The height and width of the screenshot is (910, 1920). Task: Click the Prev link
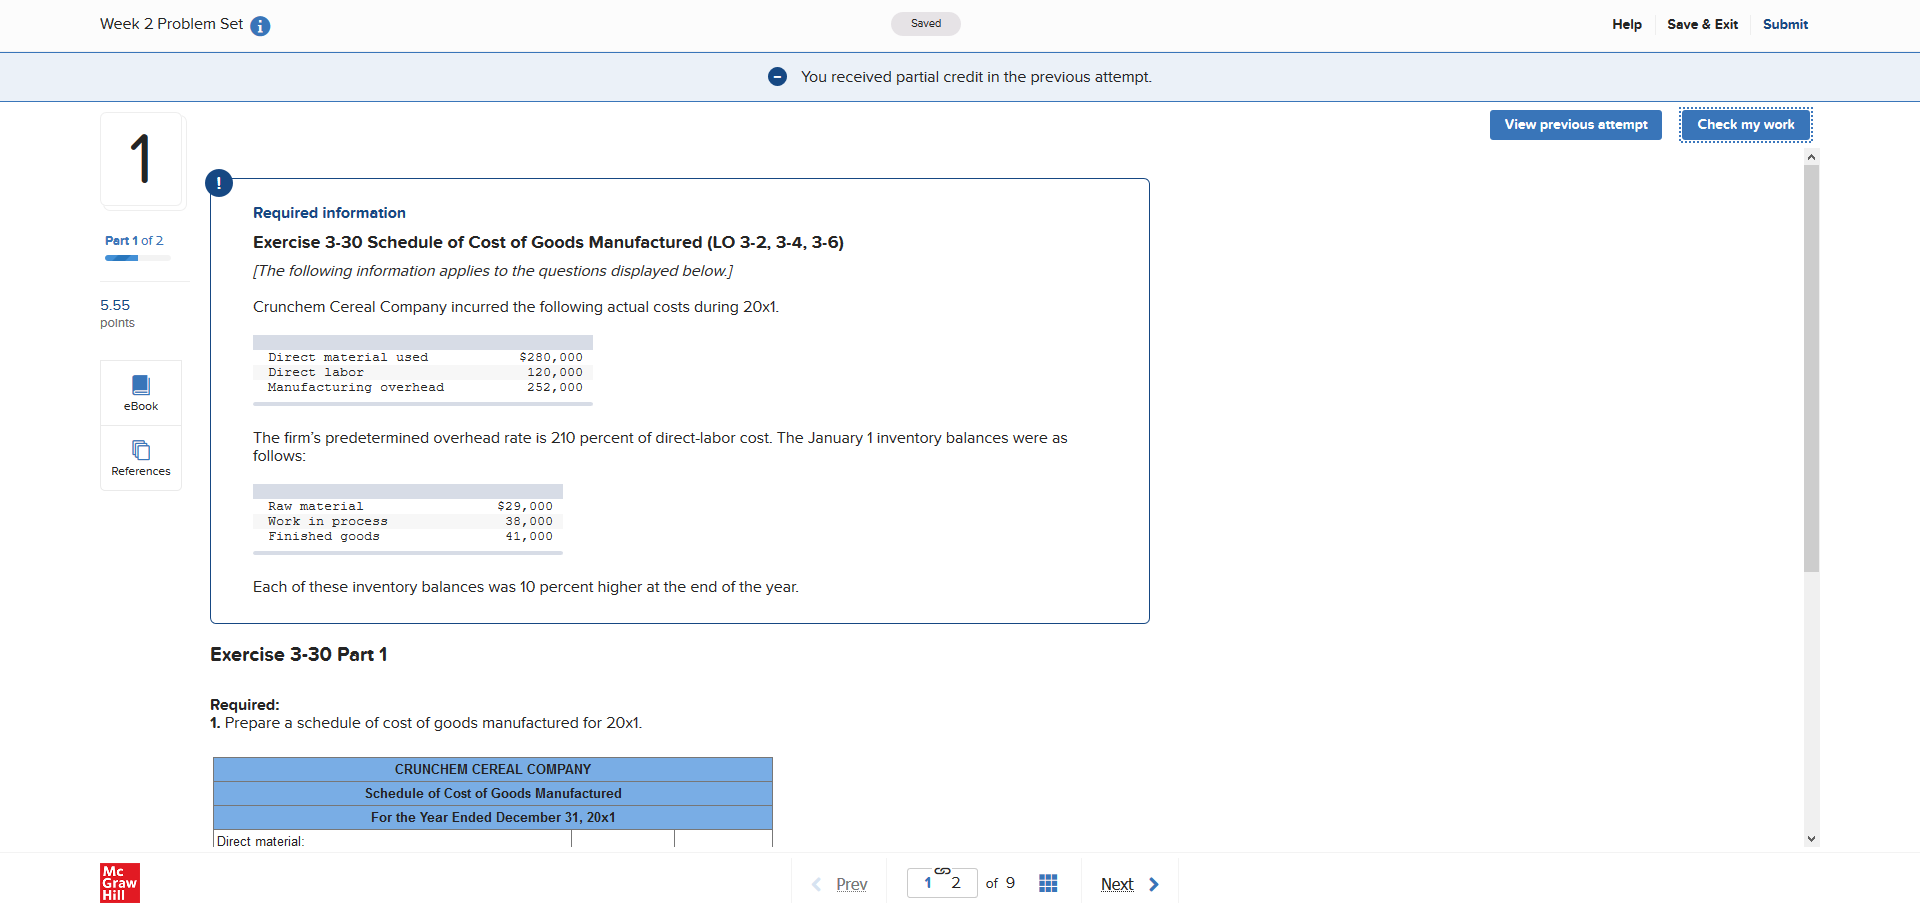point(852,884)
